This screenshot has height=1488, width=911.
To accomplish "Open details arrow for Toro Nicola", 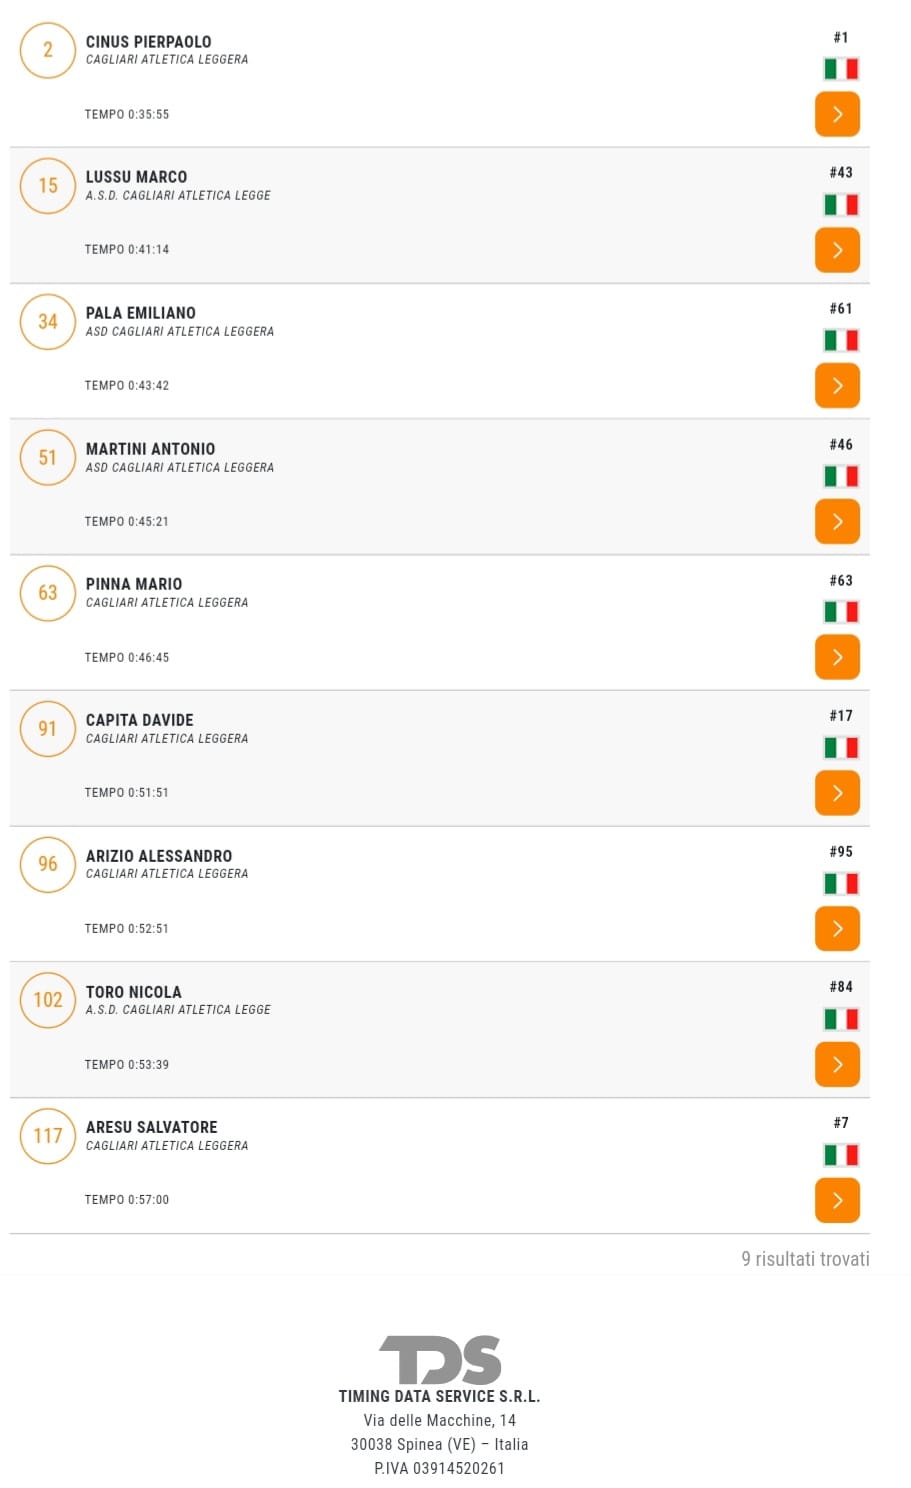I will (x=837, y=1064).
